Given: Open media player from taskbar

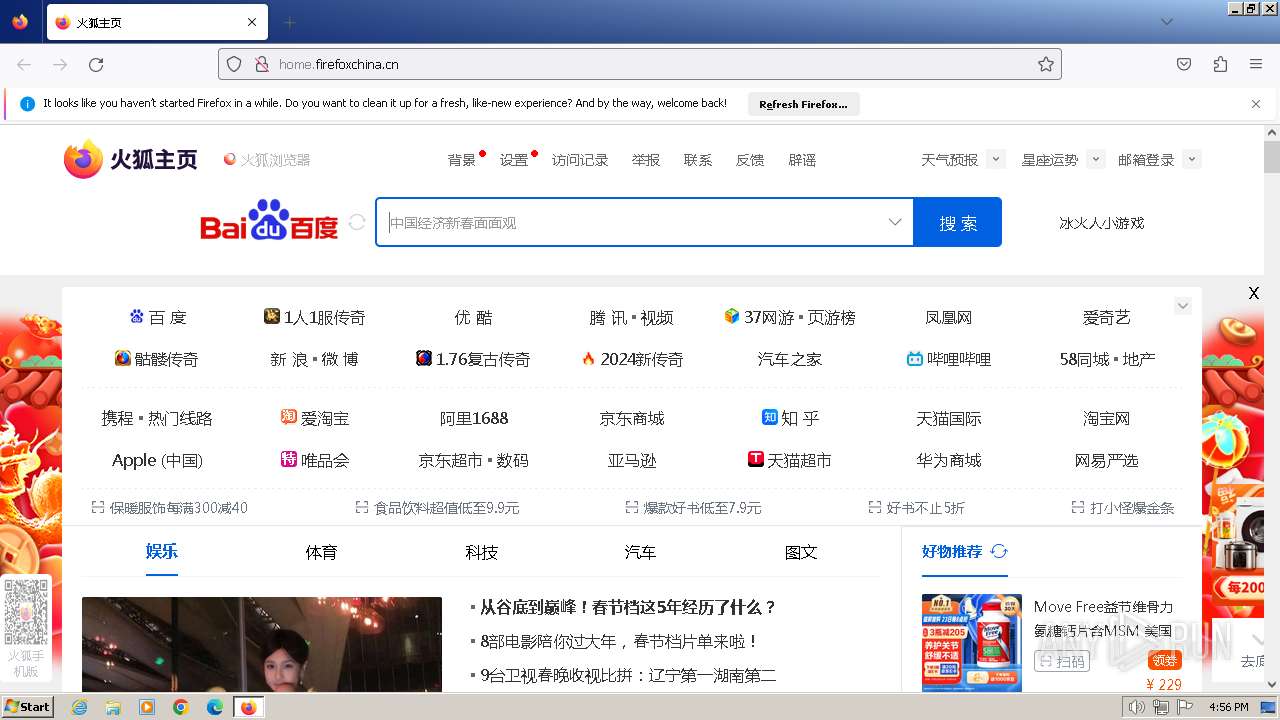Looking at the screenshot, I should [147, 707].
